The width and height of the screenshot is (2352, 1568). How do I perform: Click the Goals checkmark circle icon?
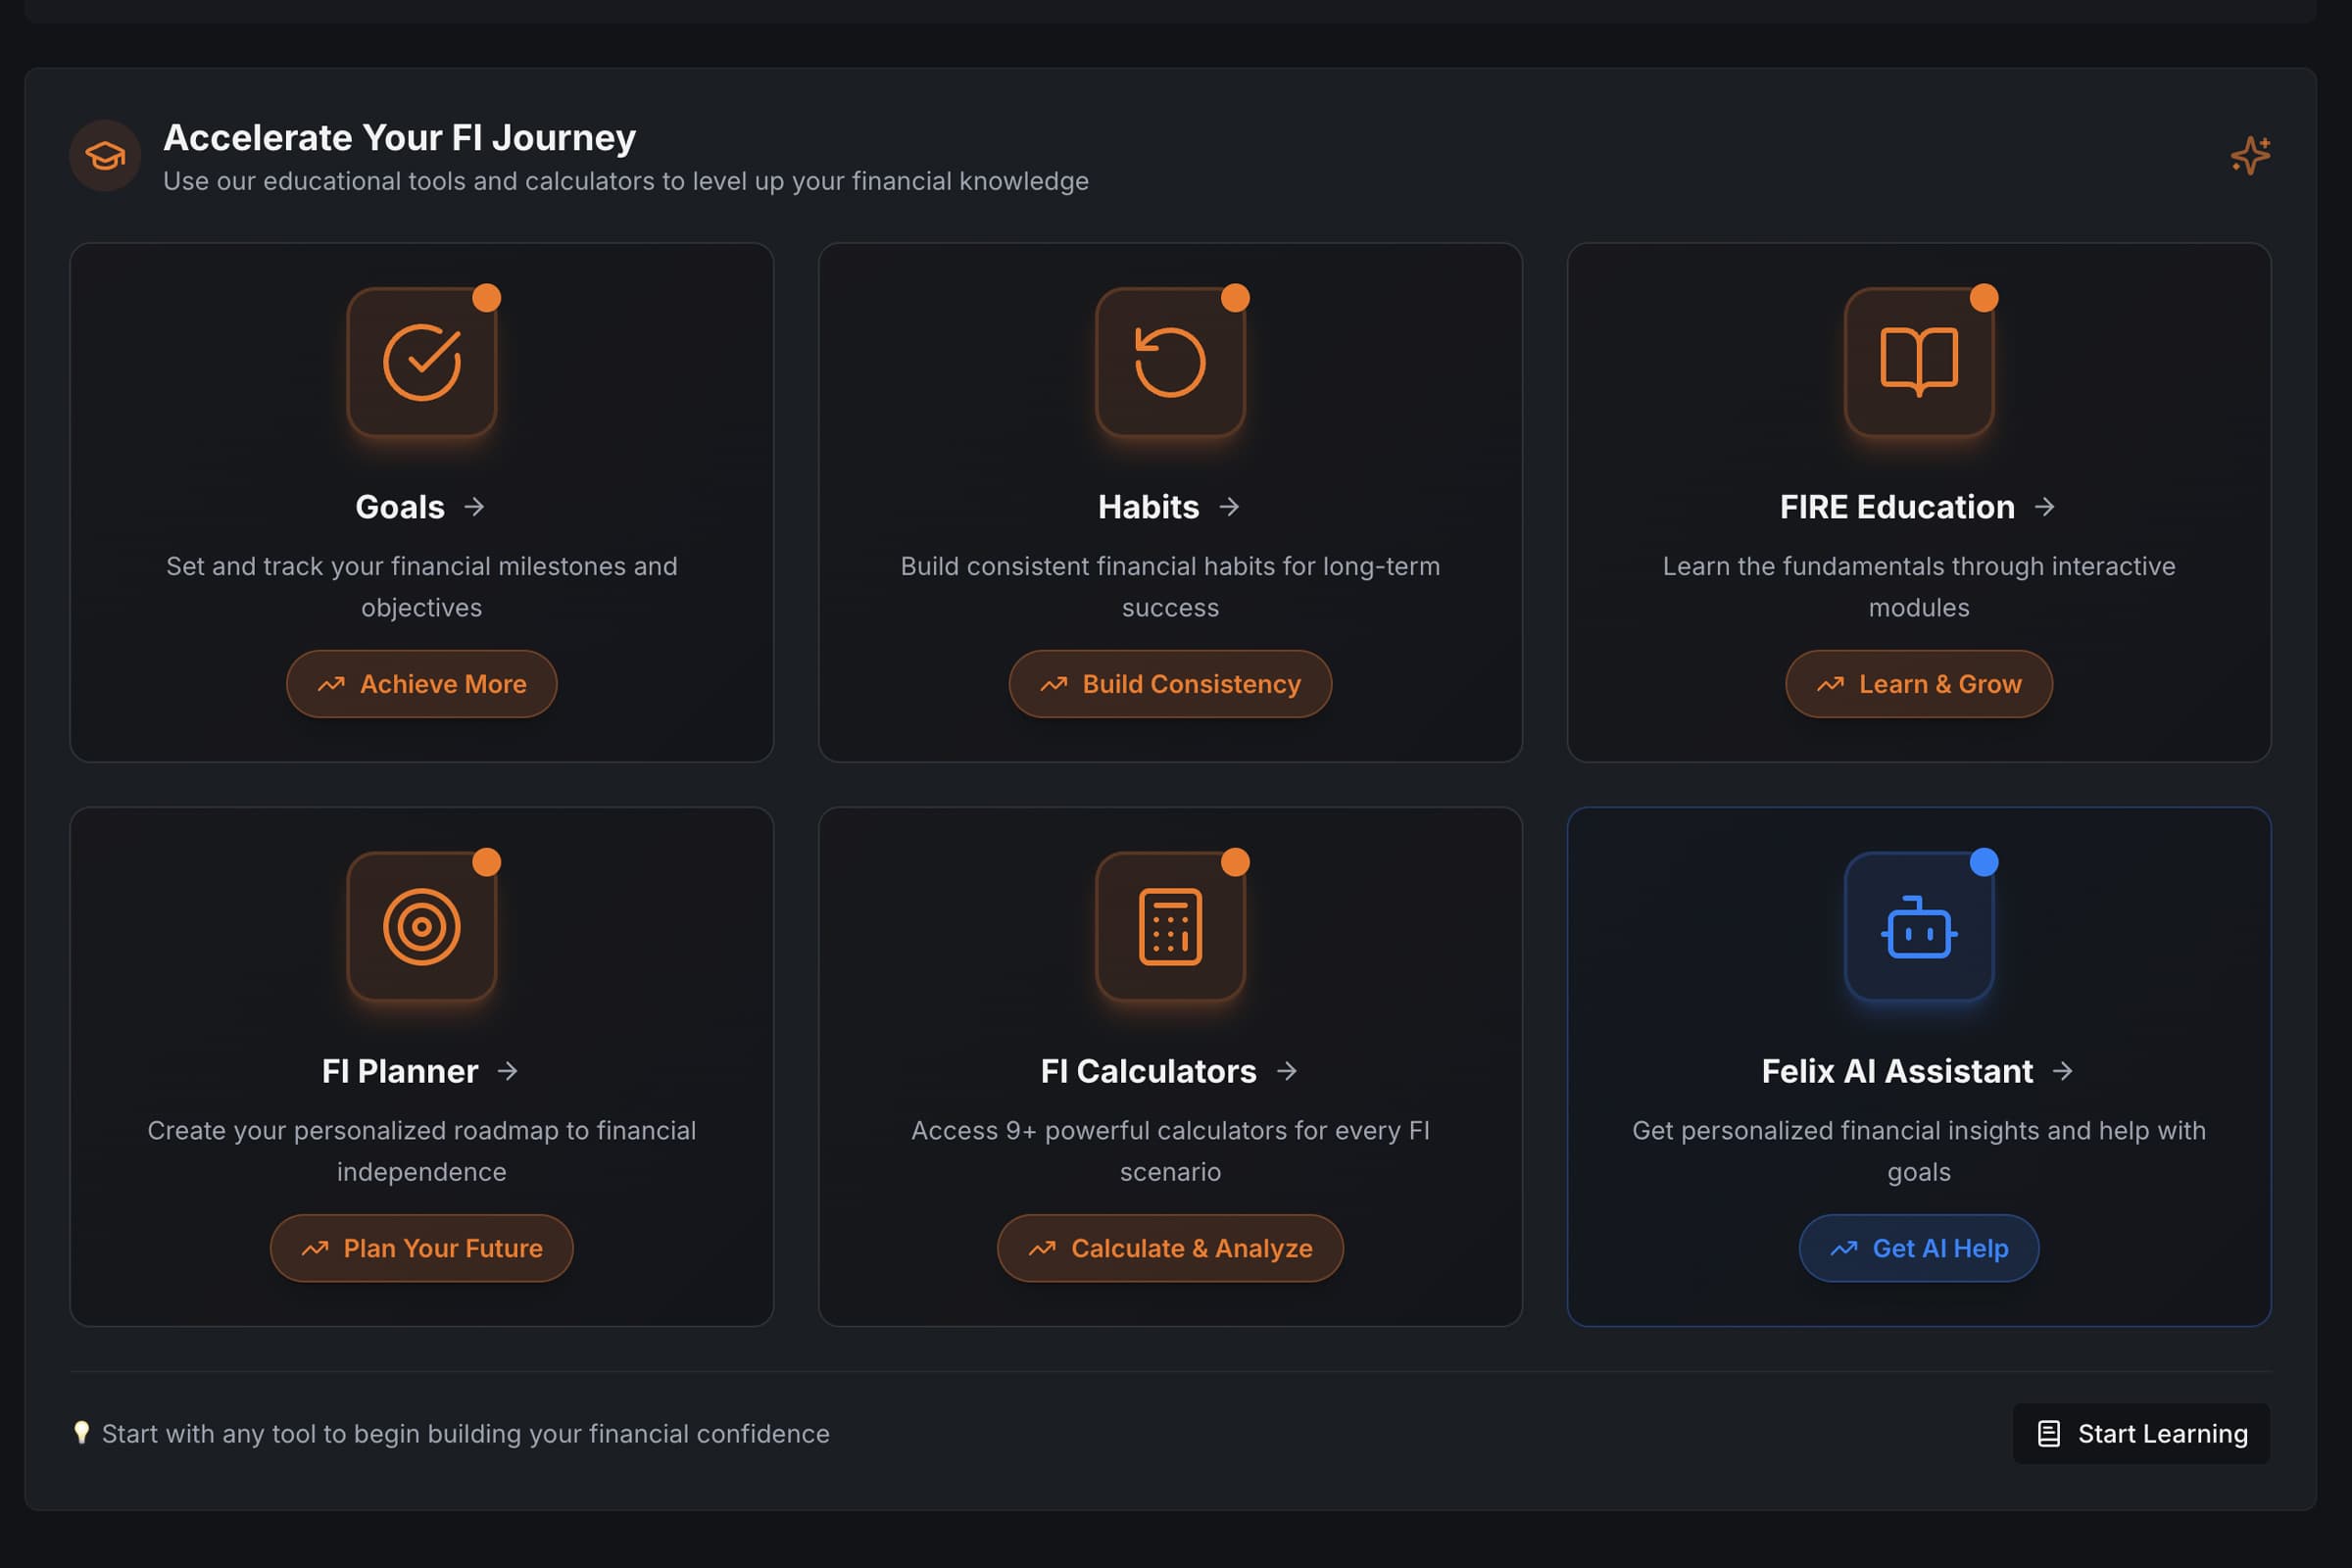(x=421, y=362)
